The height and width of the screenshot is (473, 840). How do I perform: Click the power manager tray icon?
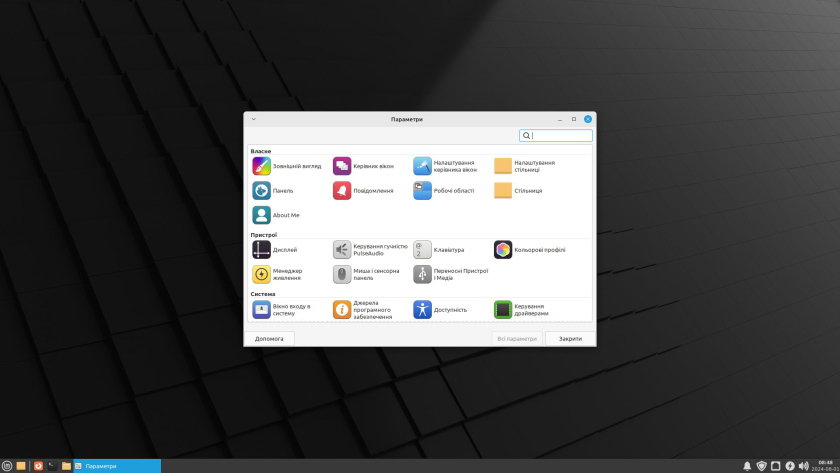(x=790, y=466)
